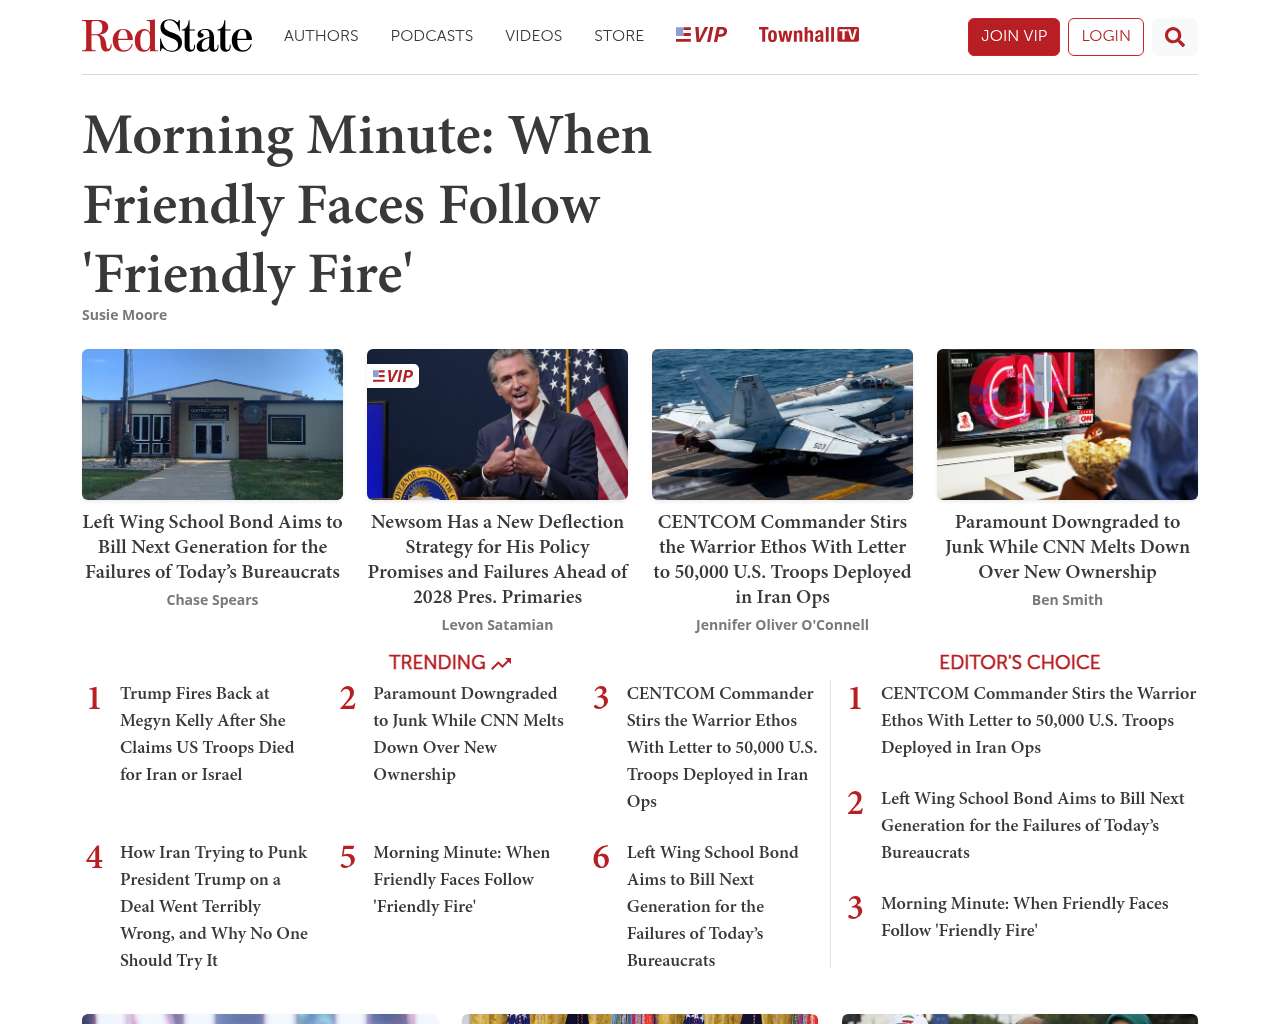Open the RedState logo homepage
This screenshot has width=1280, height=1024.
pos(167,36)
